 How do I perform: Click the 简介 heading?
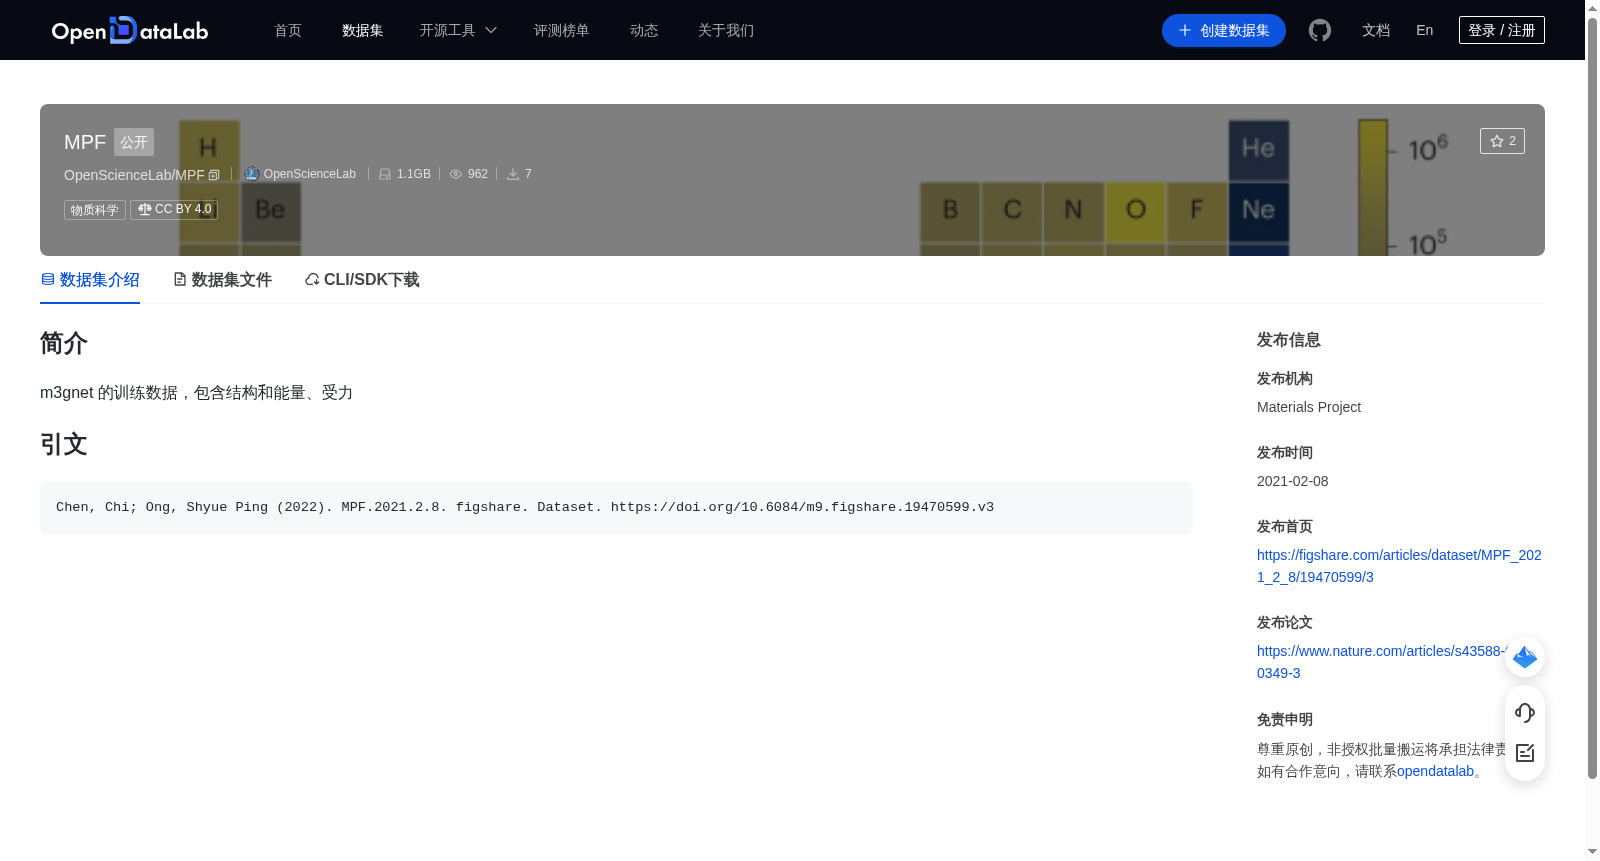(x=64, y=343)
